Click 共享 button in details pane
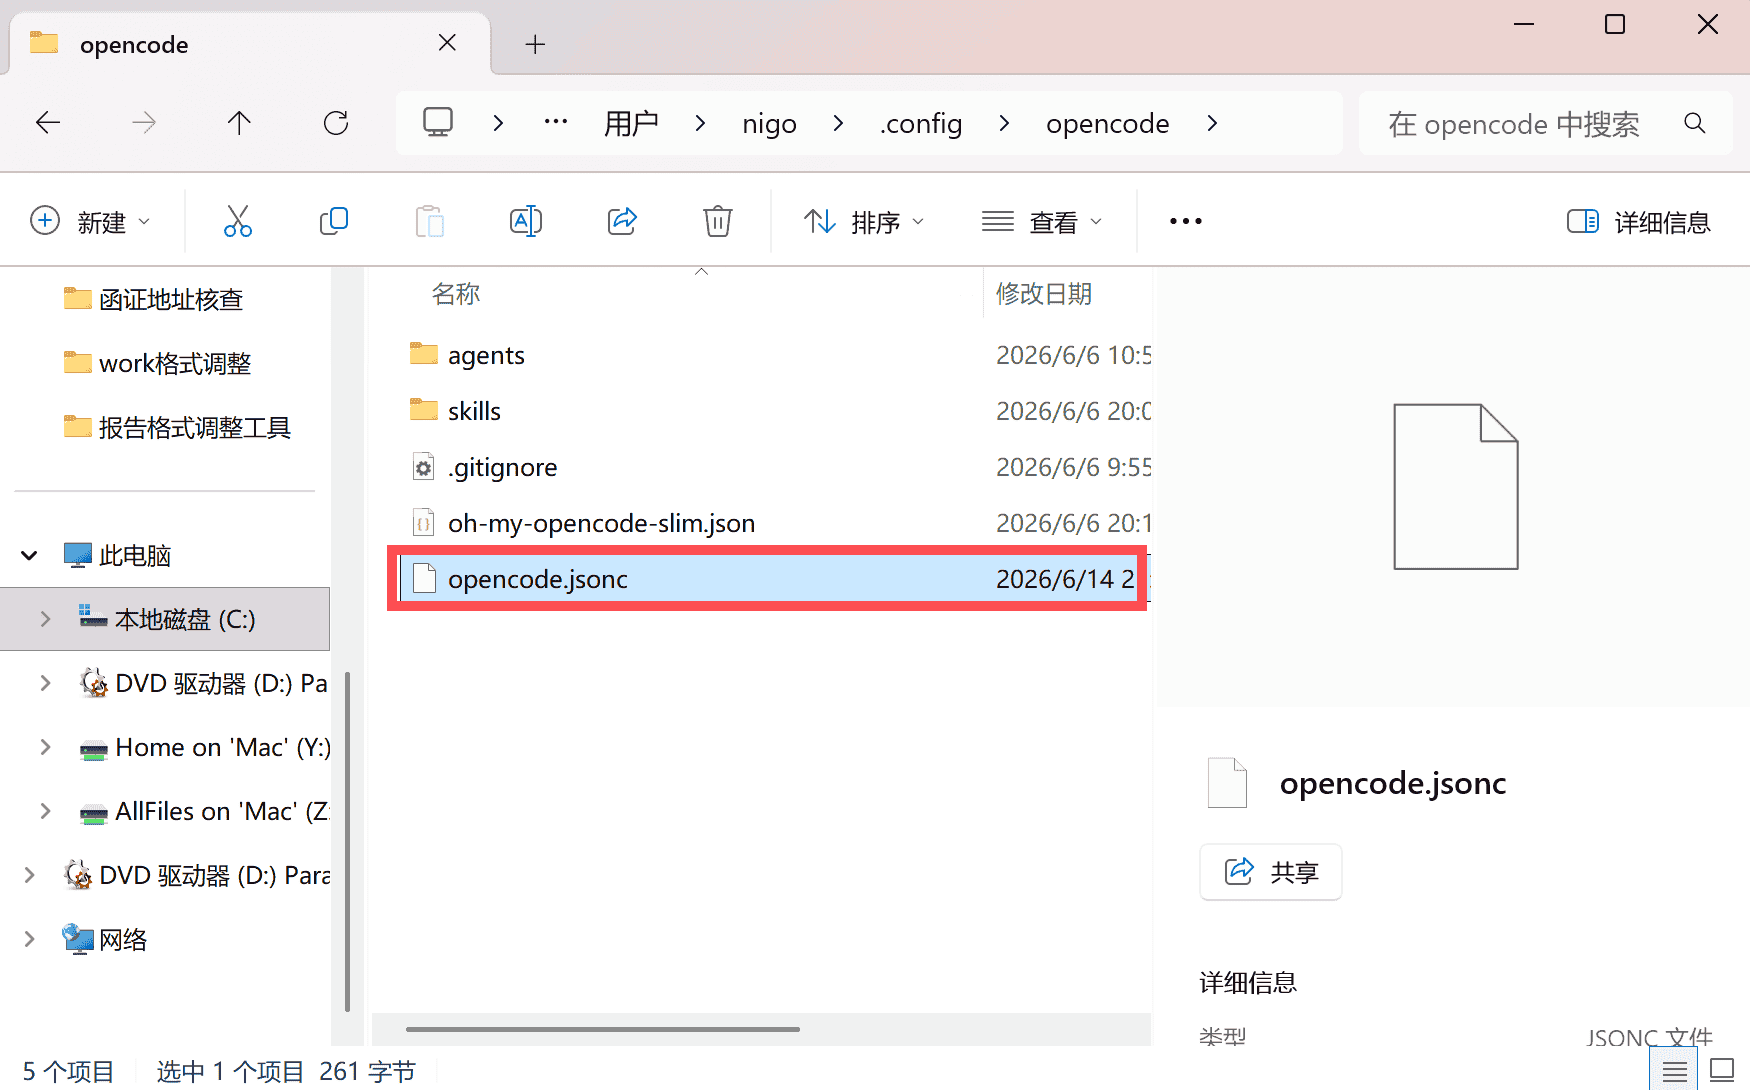 click(1271, 872)
